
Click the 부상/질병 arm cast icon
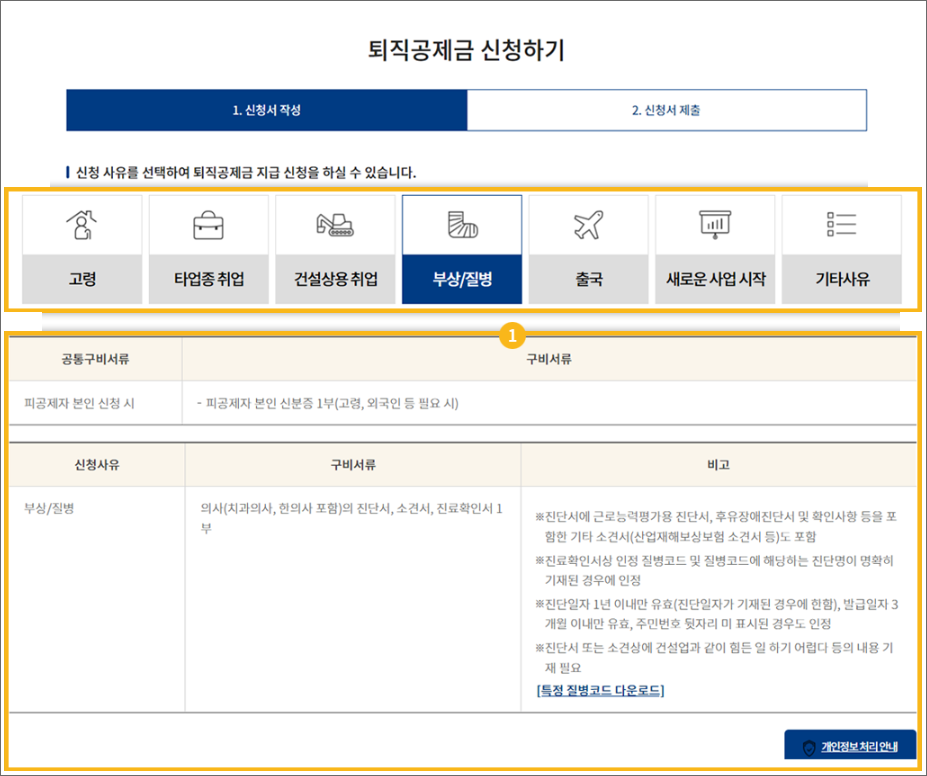pyautogui.click(x=462, y=222)
